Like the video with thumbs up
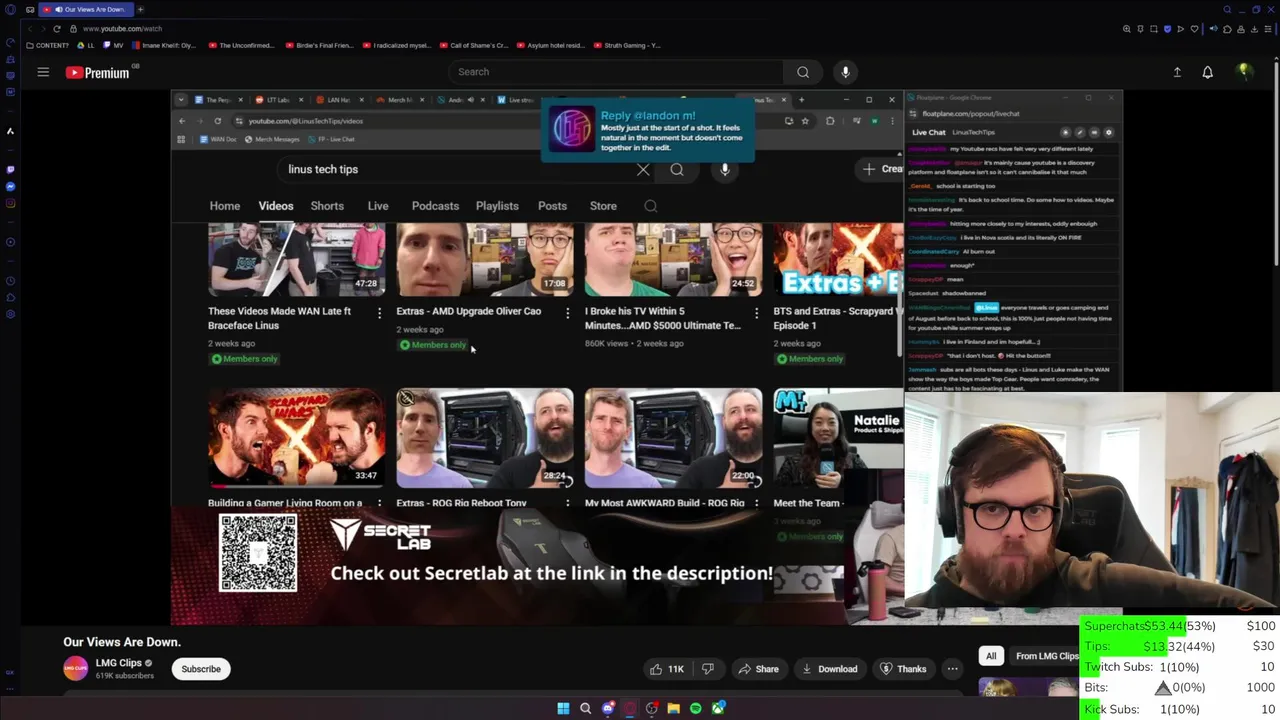1280x720 pixels. click(x=666, y=669)
